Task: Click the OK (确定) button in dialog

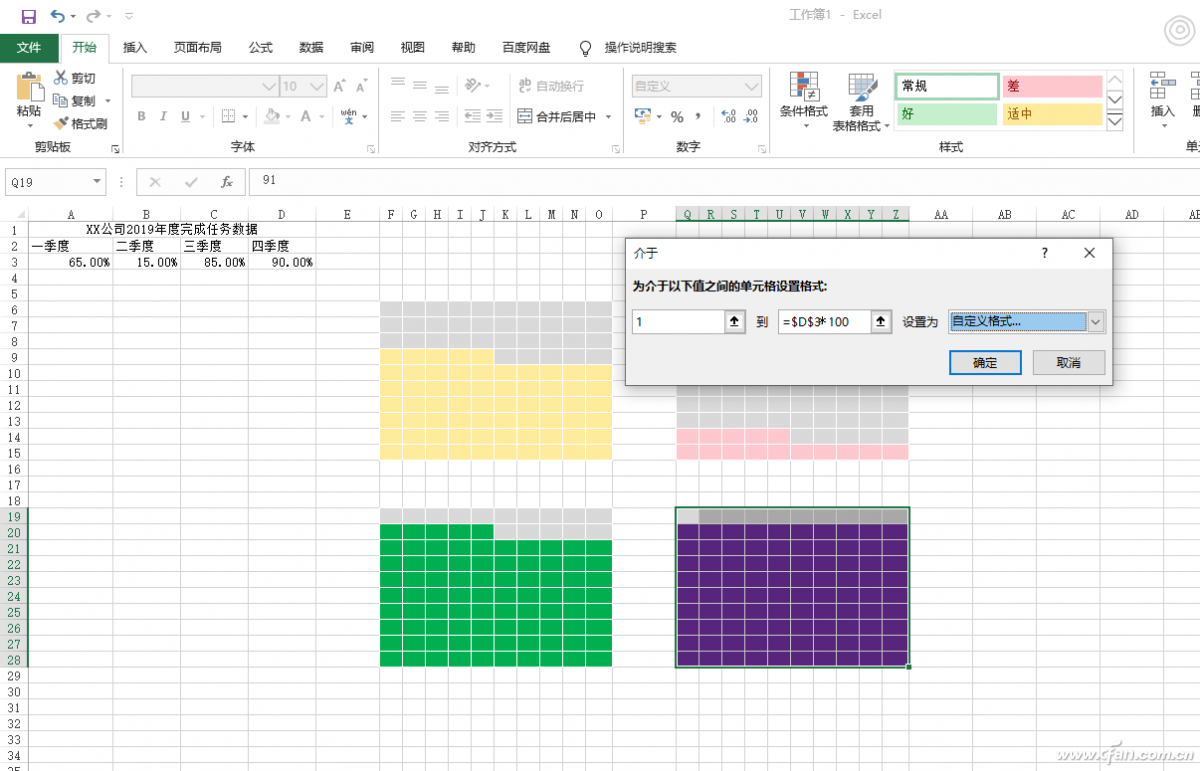Action: click(985, 362)
